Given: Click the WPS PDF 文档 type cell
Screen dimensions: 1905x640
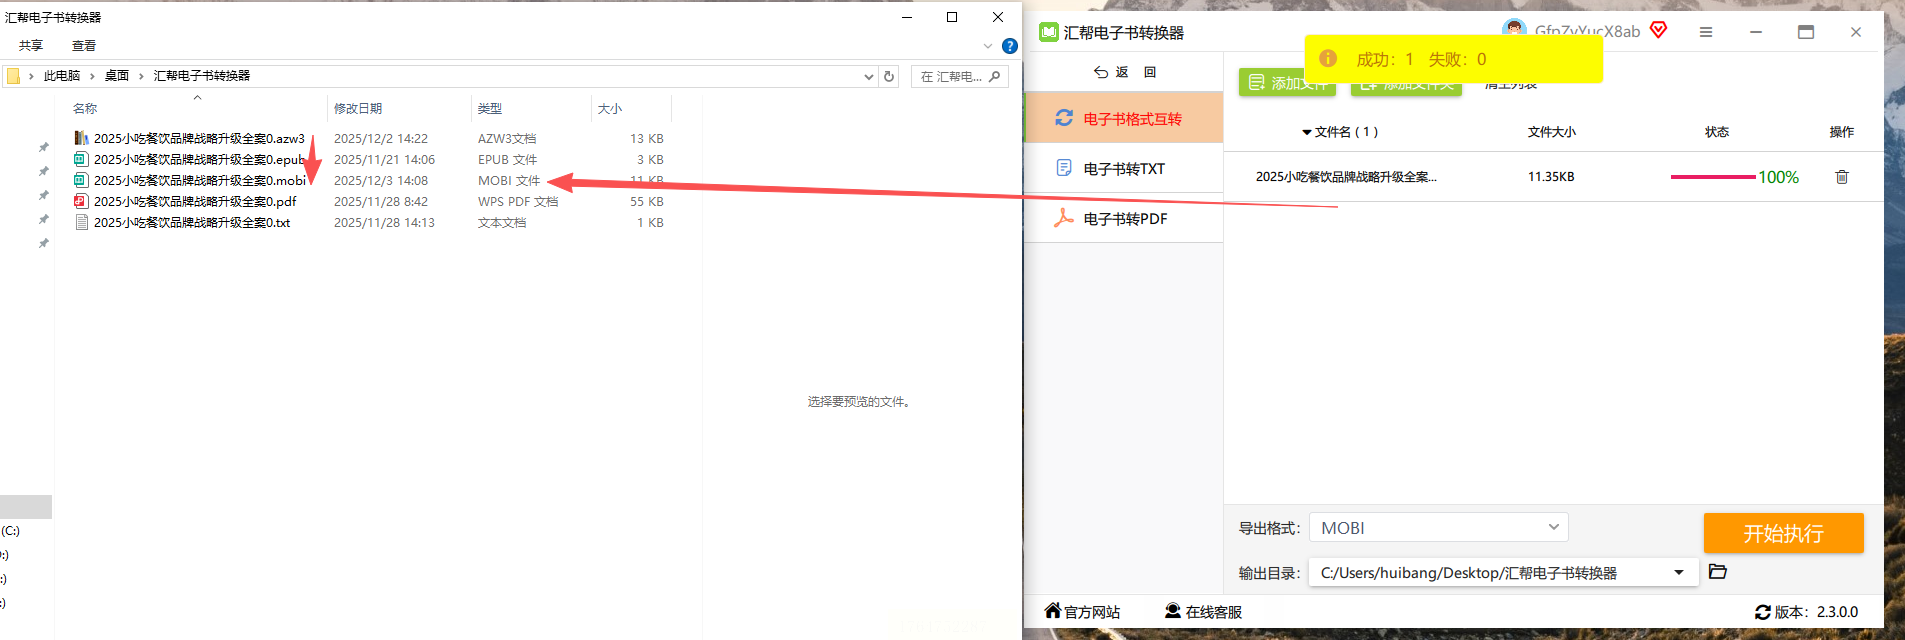Looking at the screenshot, I should pos(518,201).
